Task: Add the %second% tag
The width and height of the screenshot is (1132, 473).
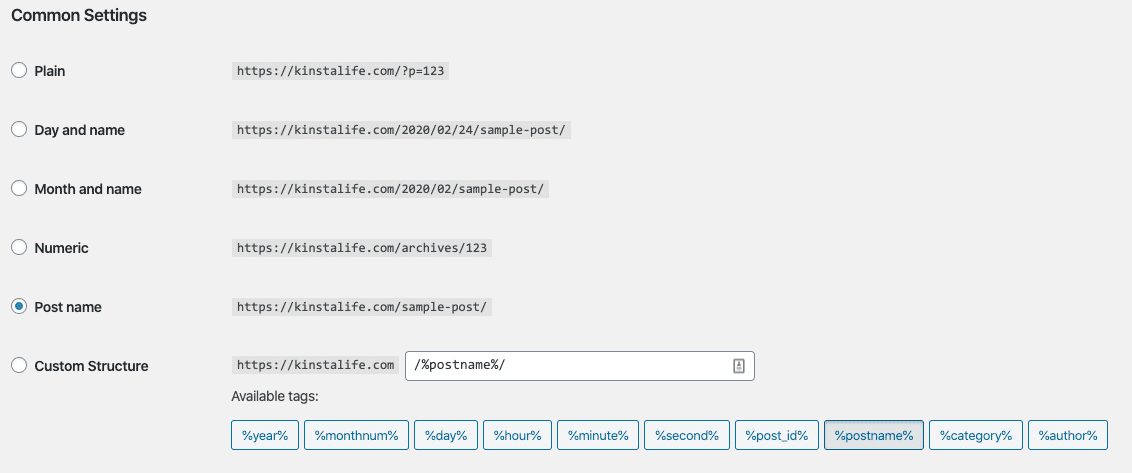Action: [x=687, y=435]
